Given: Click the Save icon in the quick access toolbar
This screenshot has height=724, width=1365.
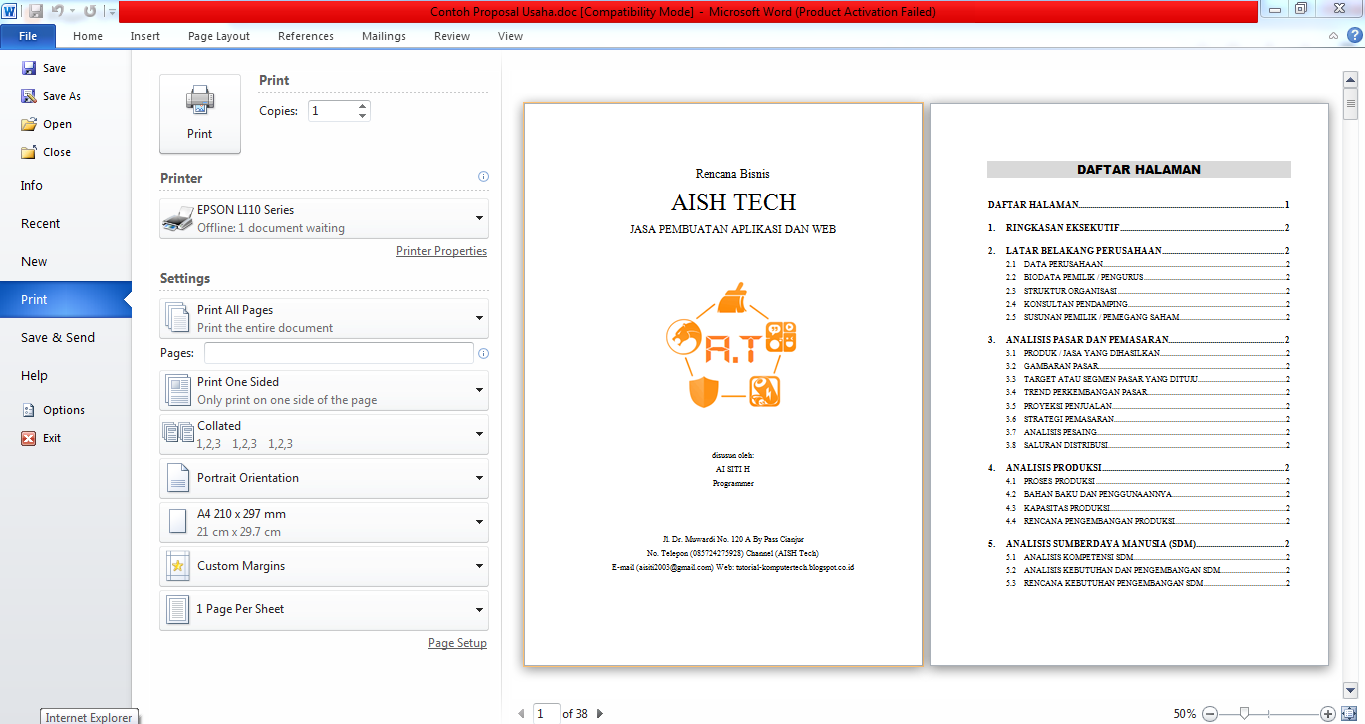Looking at the screenshot, I should (x=36, y=11).
